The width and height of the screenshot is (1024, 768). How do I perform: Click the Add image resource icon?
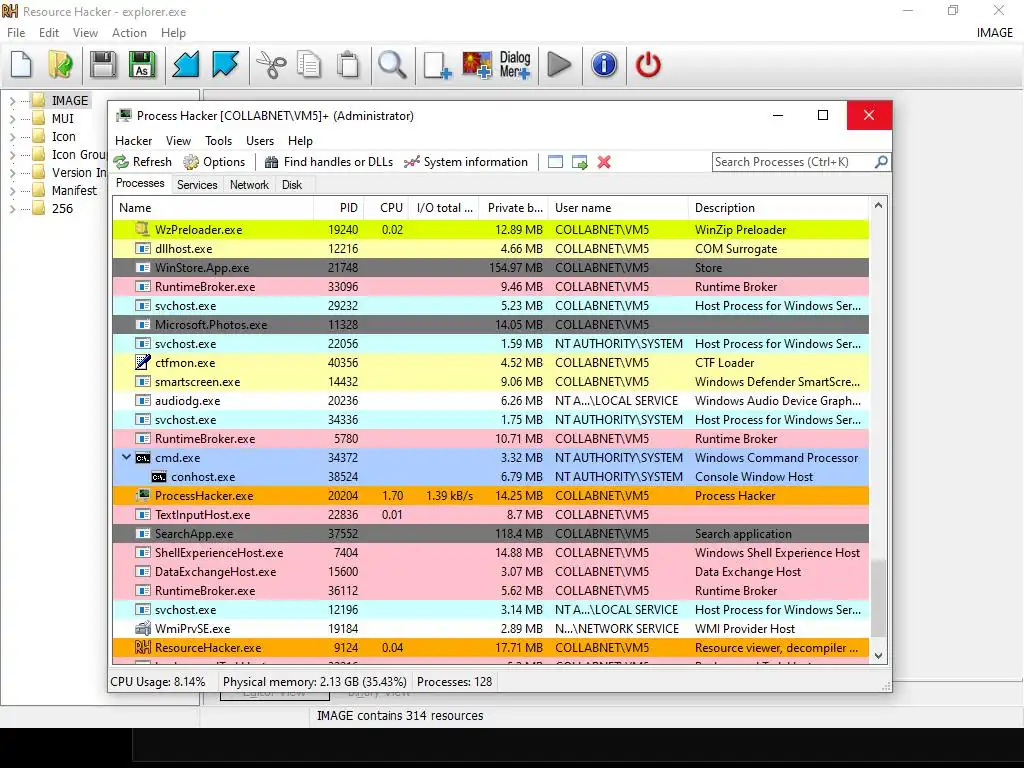tap(477, 65)
